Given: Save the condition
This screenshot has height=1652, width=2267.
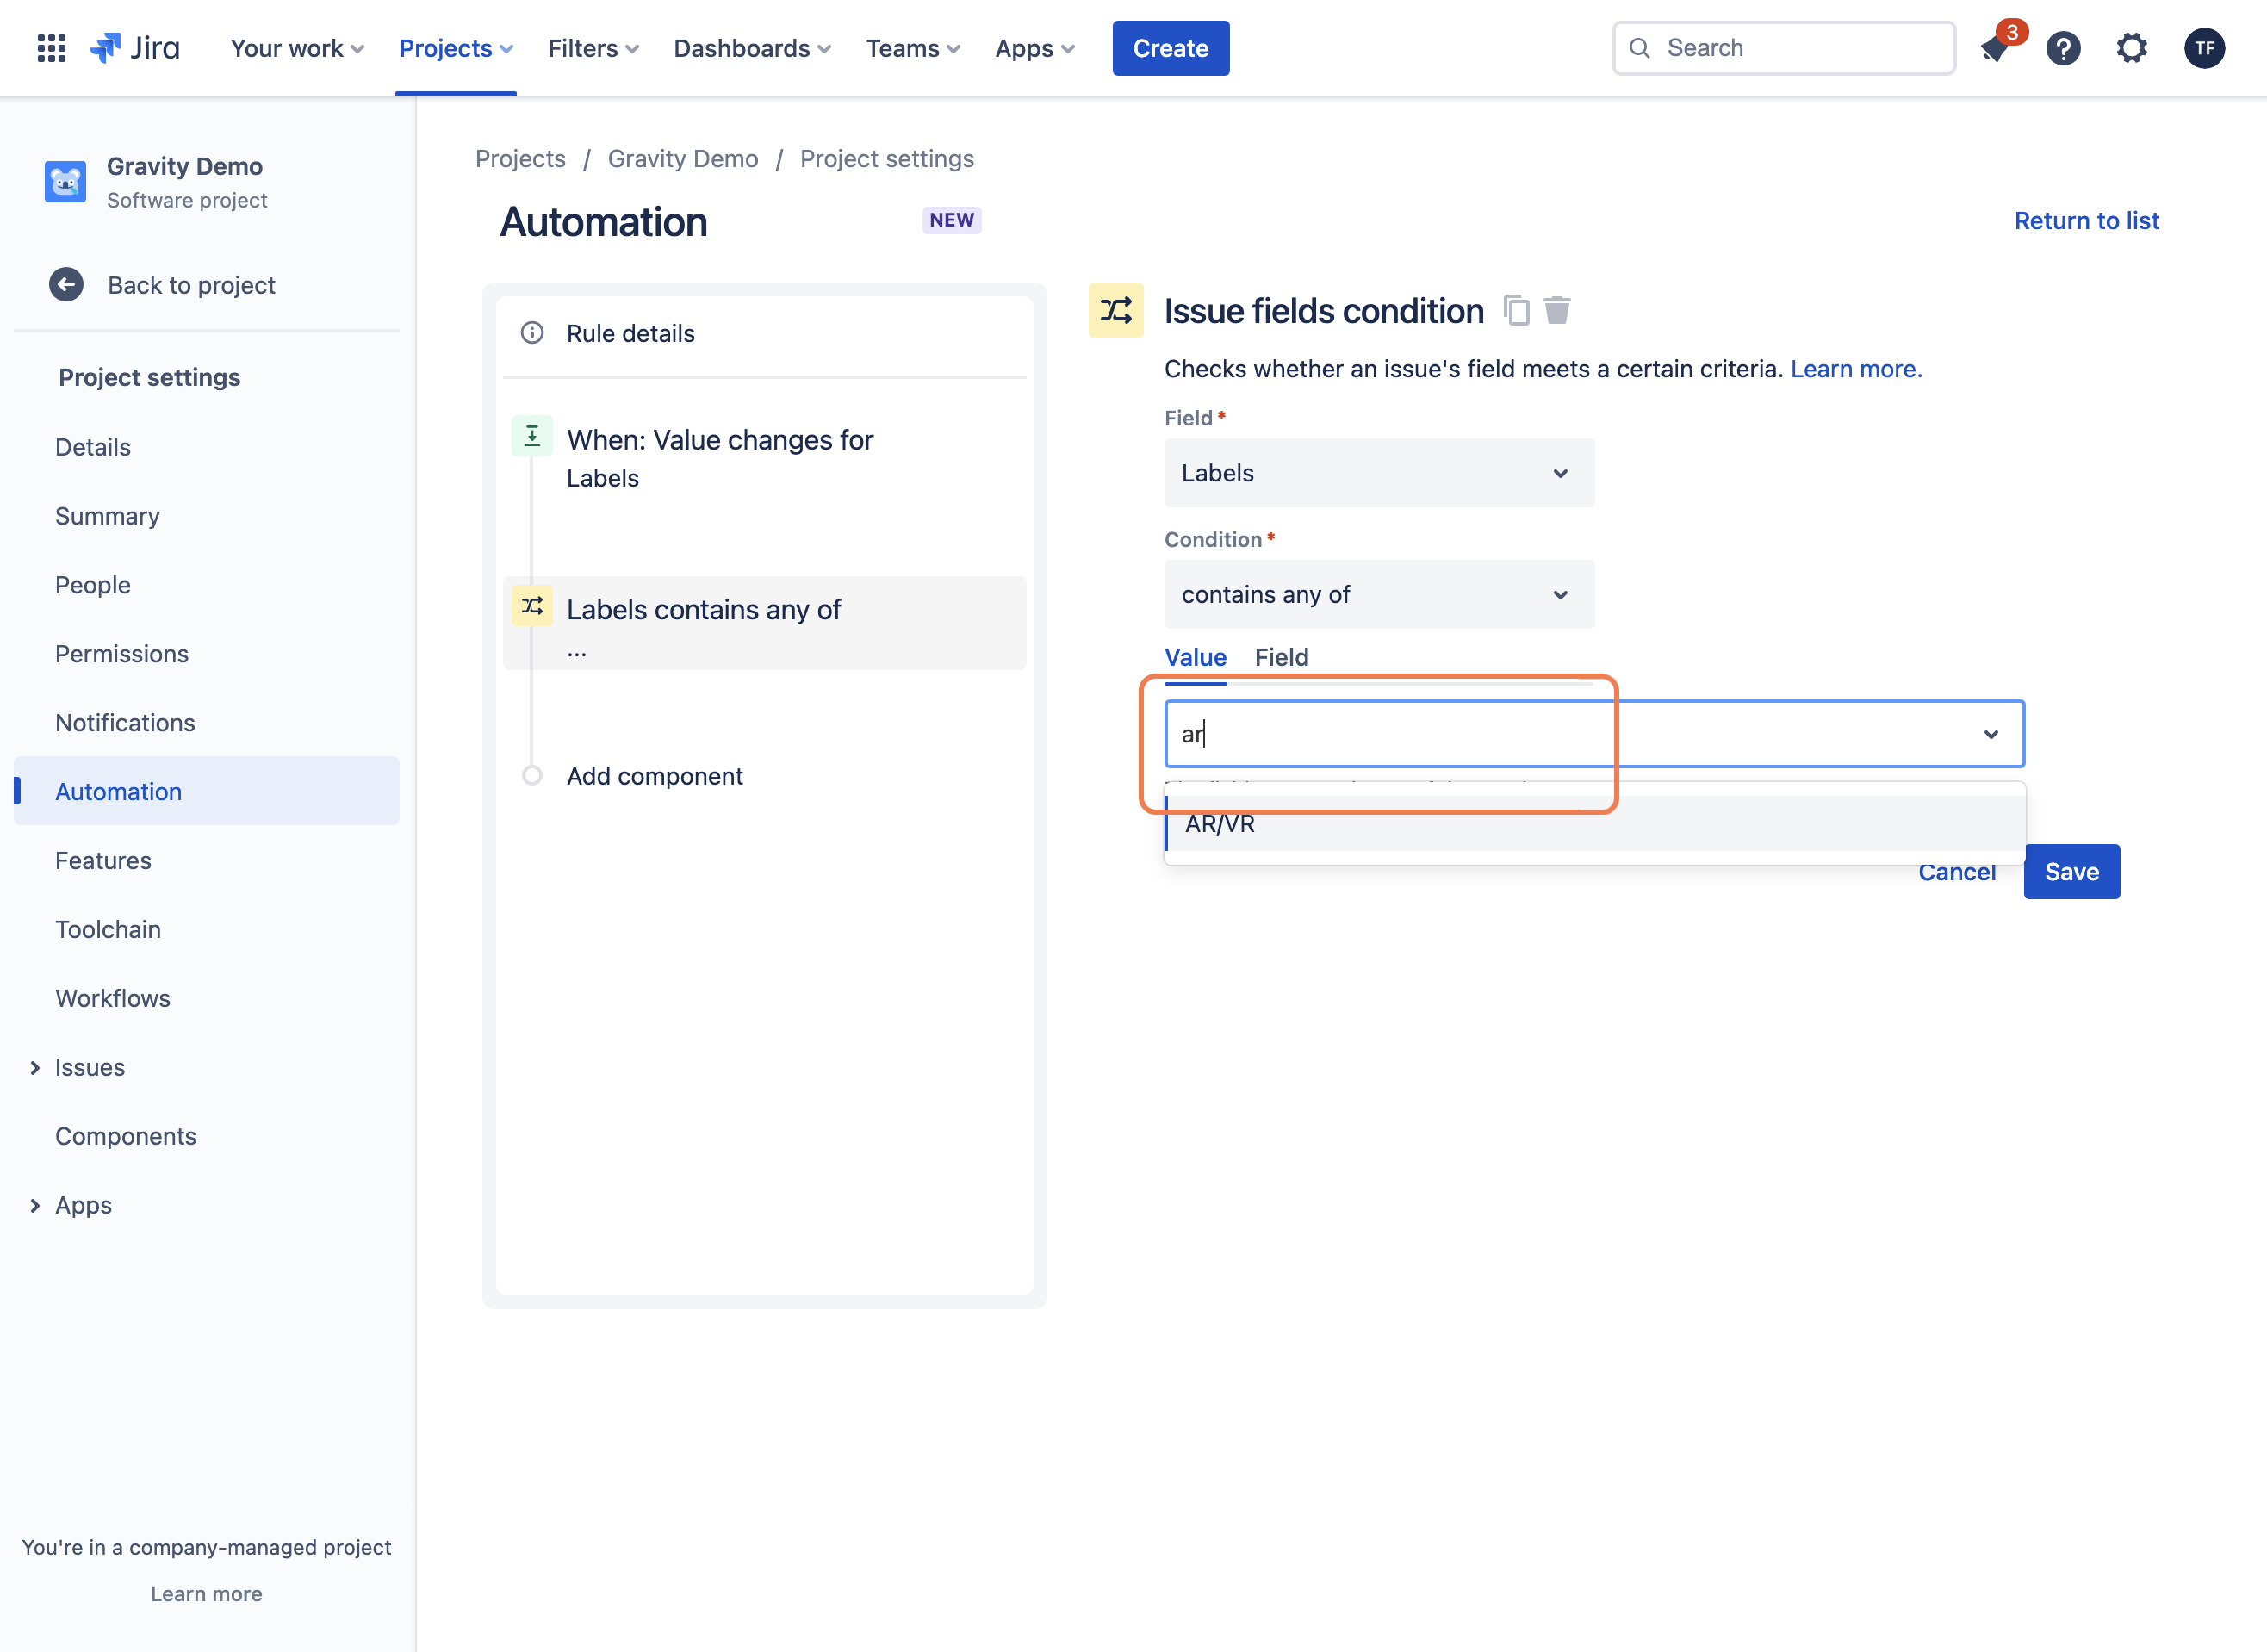Looking at the screenshot, I should (x=2071, y=872).
